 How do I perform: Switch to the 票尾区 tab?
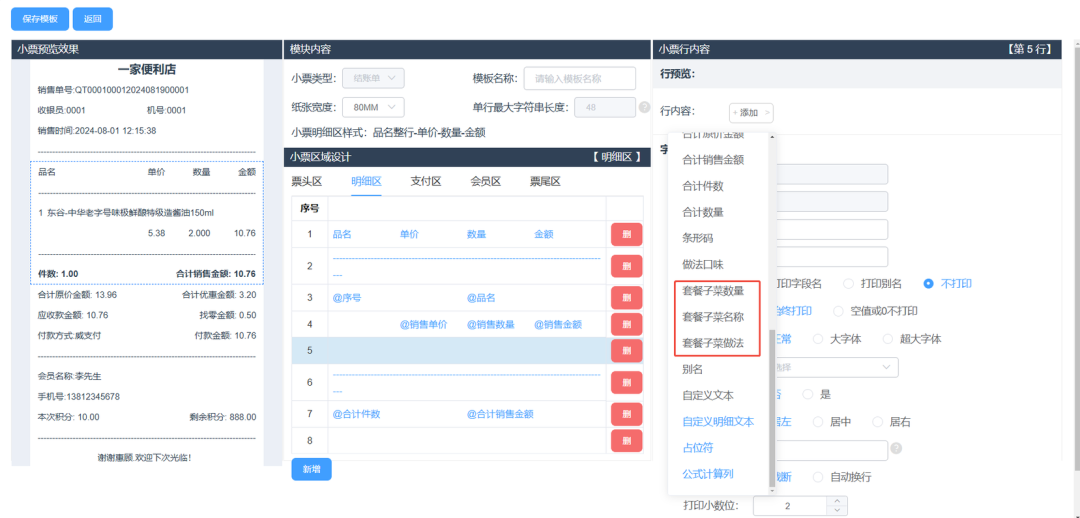545,182
